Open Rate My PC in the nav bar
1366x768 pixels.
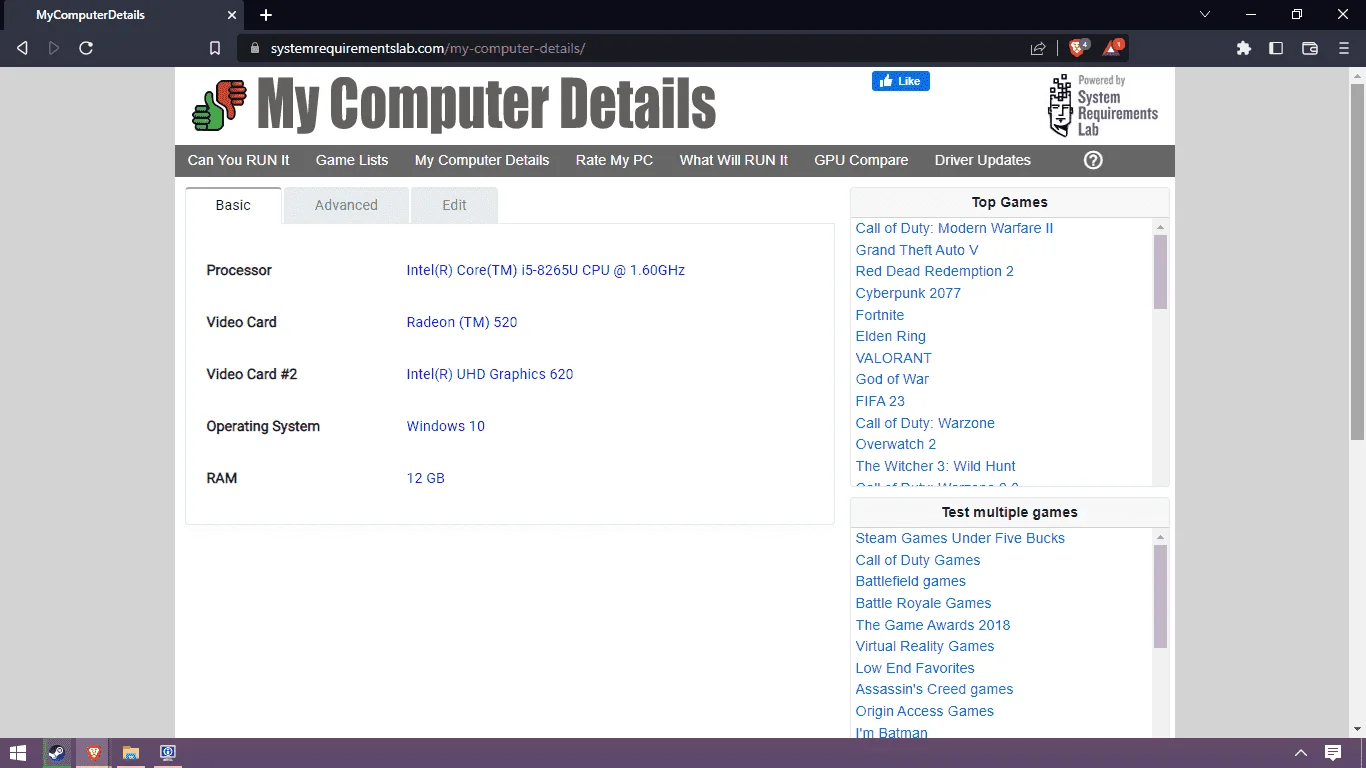614,160
